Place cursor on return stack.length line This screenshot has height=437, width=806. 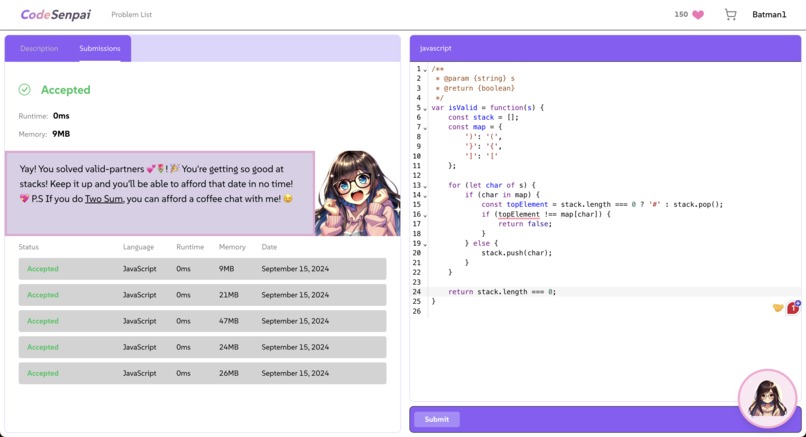click(502, 292)
